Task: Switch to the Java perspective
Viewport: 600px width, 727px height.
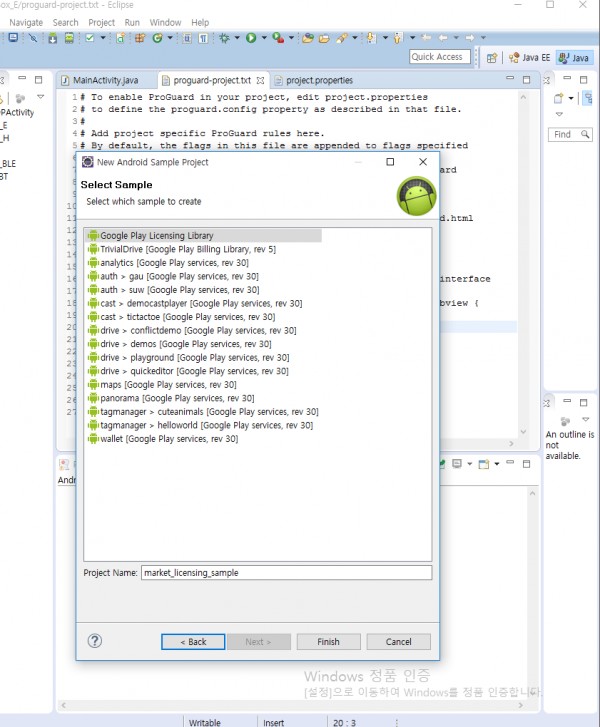Action: [574, 58]
